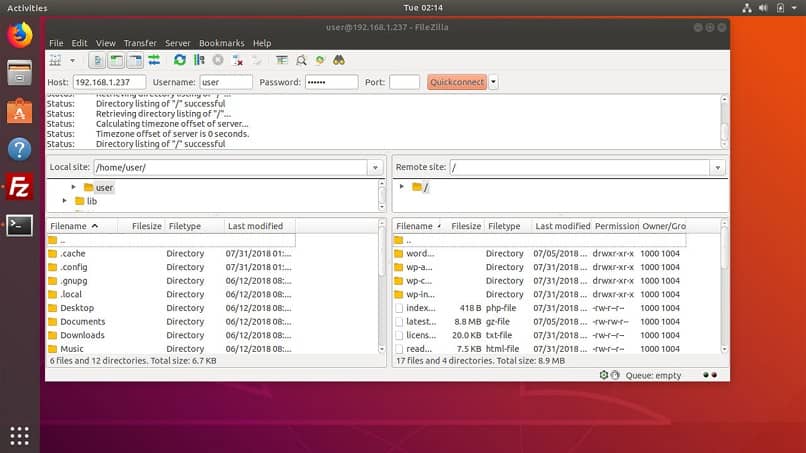Toggle local directory tree display

[x=116, y=61]
